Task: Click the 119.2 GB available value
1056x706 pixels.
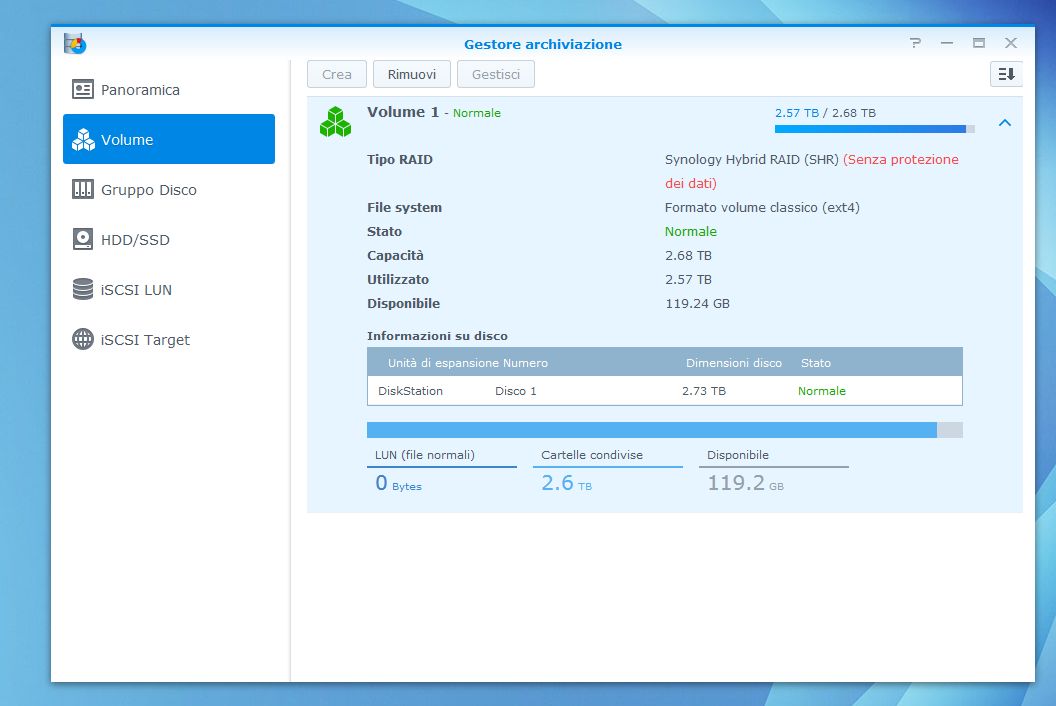Action: coord(745,483)
